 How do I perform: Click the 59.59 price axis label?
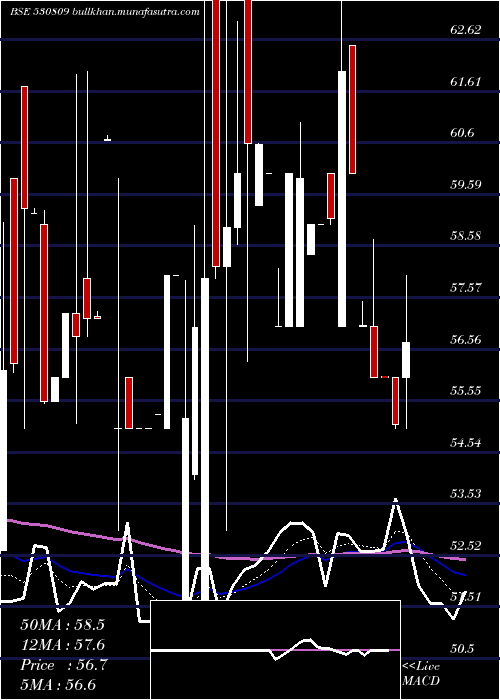(466, 184)
